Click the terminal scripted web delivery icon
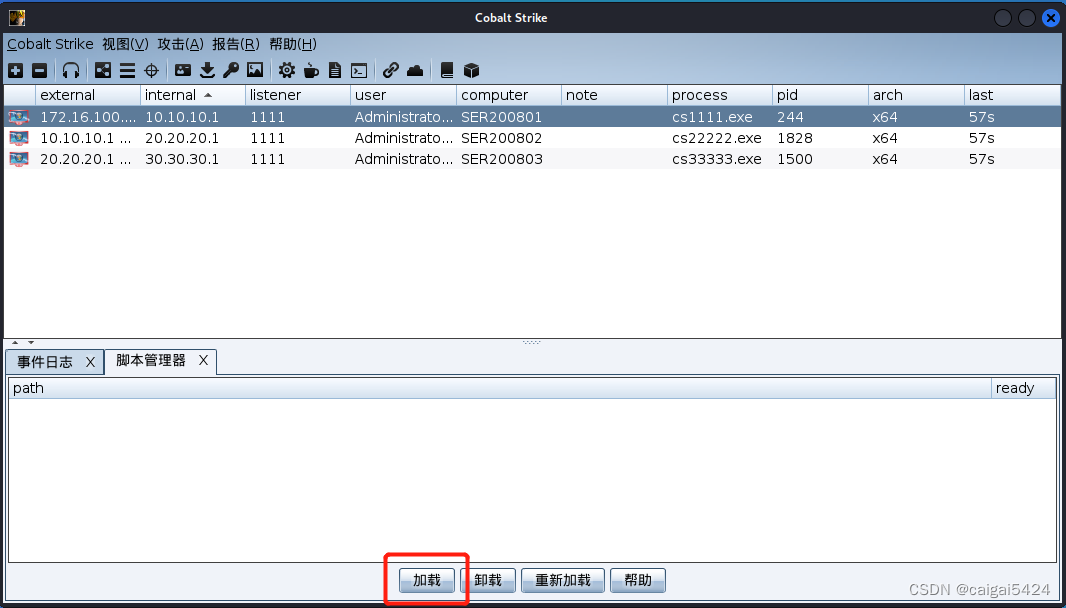This screenshot has width=1066, height=608. (x=358, y=70)
